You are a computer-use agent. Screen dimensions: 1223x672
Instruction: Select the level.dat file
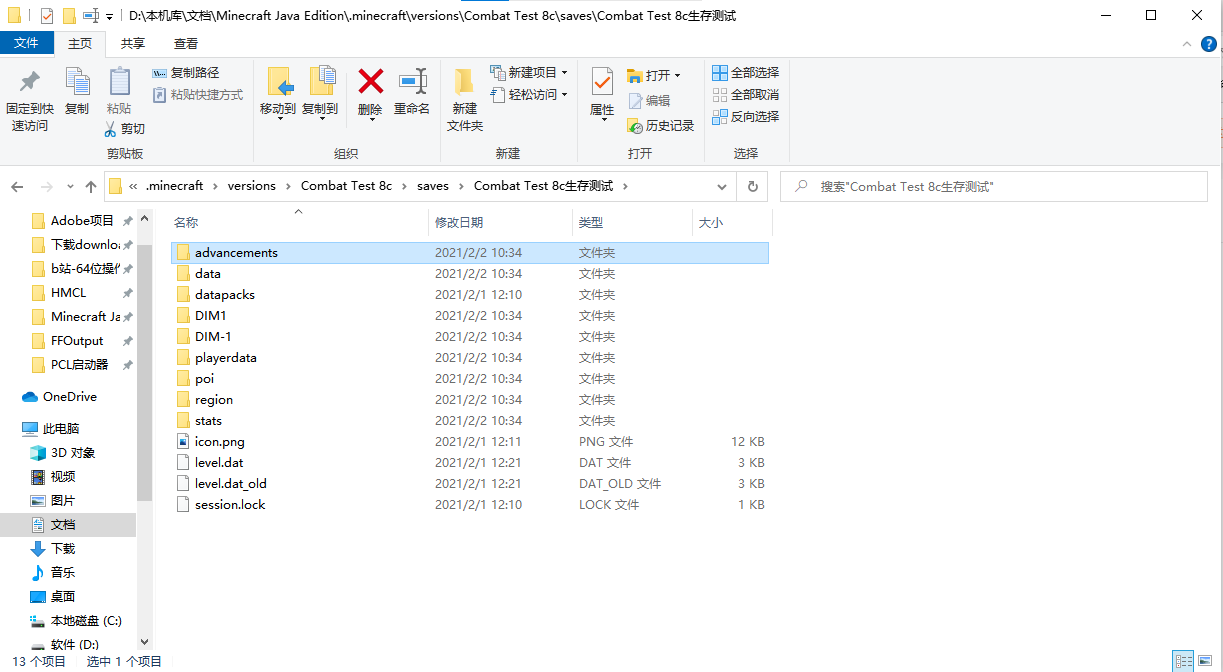219,463
